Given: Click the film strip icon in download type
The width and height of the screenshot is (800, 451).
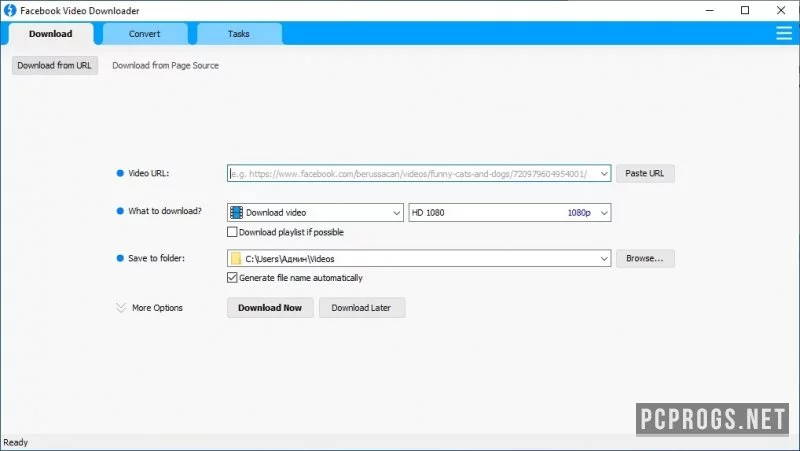Looking at the screenshot, I should click(236, 212).
